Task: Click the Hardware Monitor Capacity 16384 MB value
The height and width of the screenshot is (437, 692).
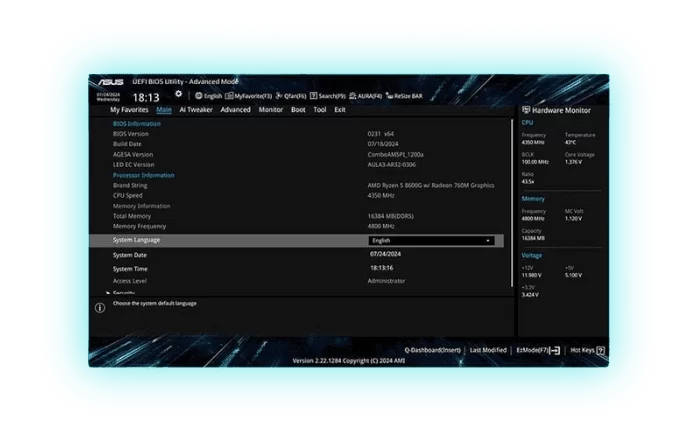Action: (533, 238)
